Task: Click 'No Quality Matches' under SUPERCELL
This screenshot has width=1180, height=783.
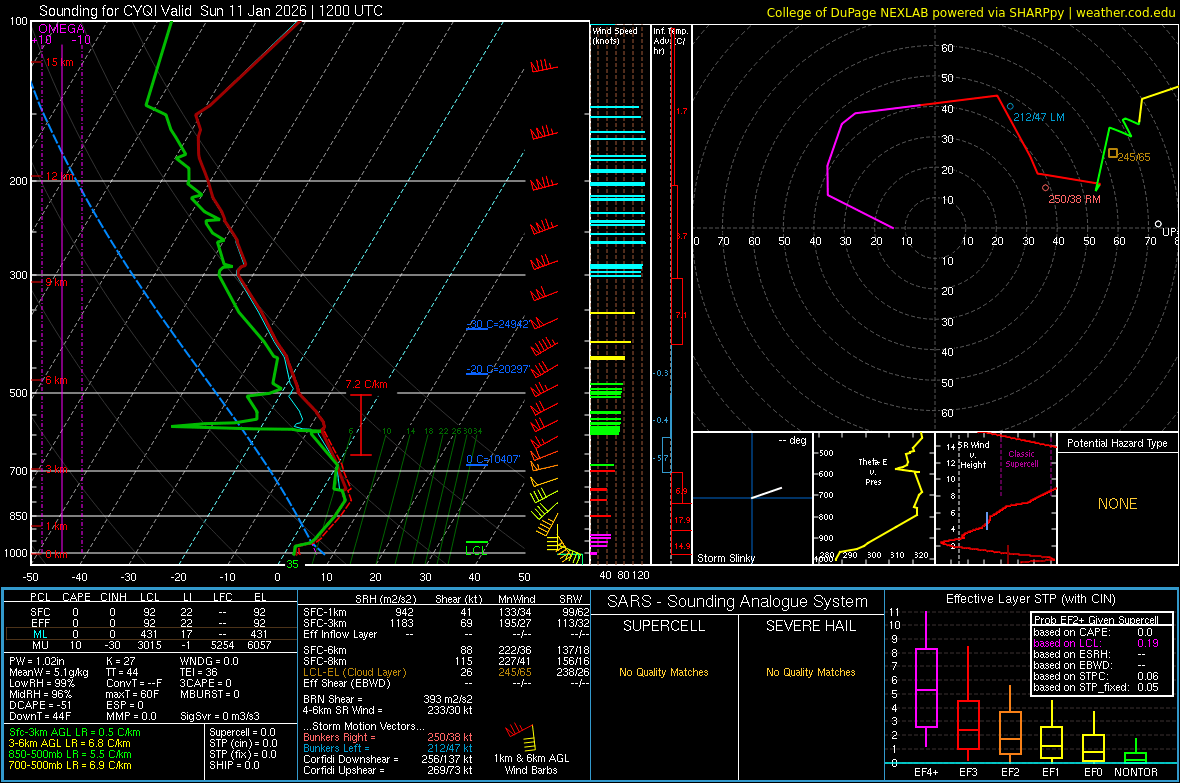Action: click(664, 672)
